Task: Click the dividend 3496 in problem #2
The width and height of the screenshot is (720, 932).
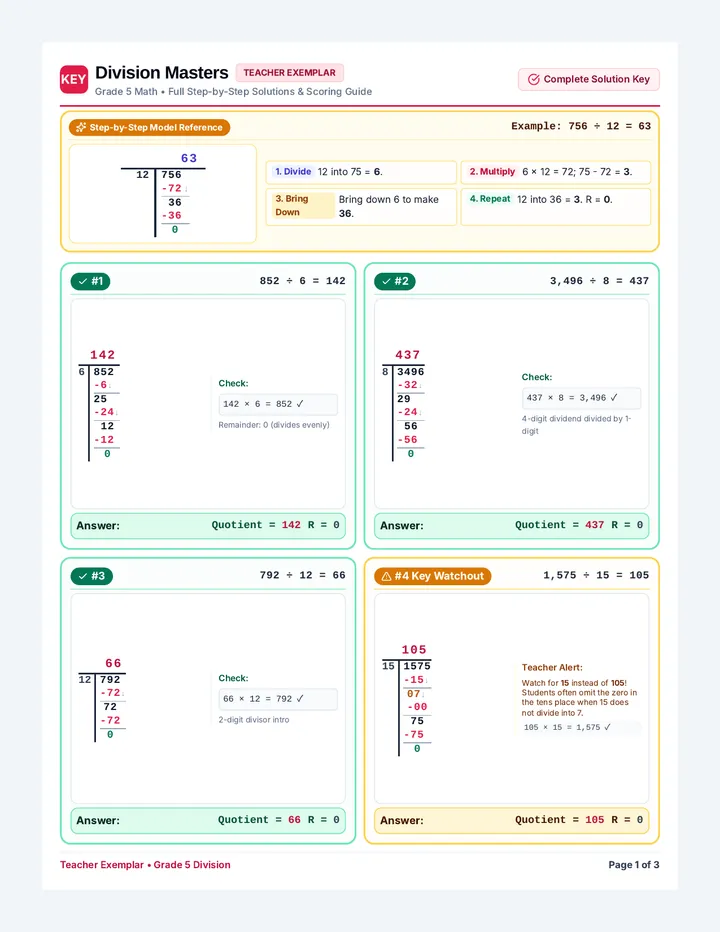Action: (x=411, y=371)
